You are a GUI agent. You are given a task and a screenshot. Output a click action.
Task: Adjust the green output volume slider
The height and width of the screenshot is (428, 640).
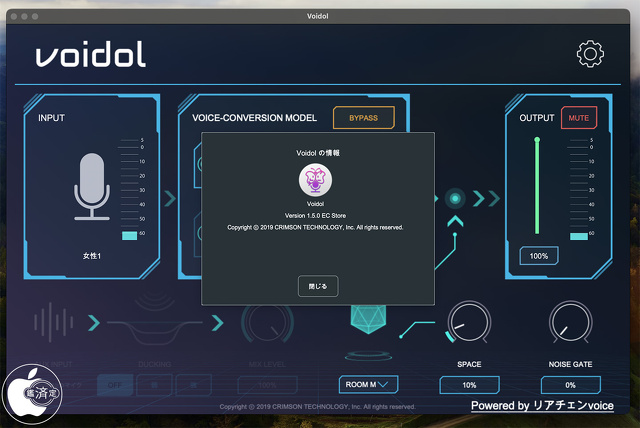537,186
